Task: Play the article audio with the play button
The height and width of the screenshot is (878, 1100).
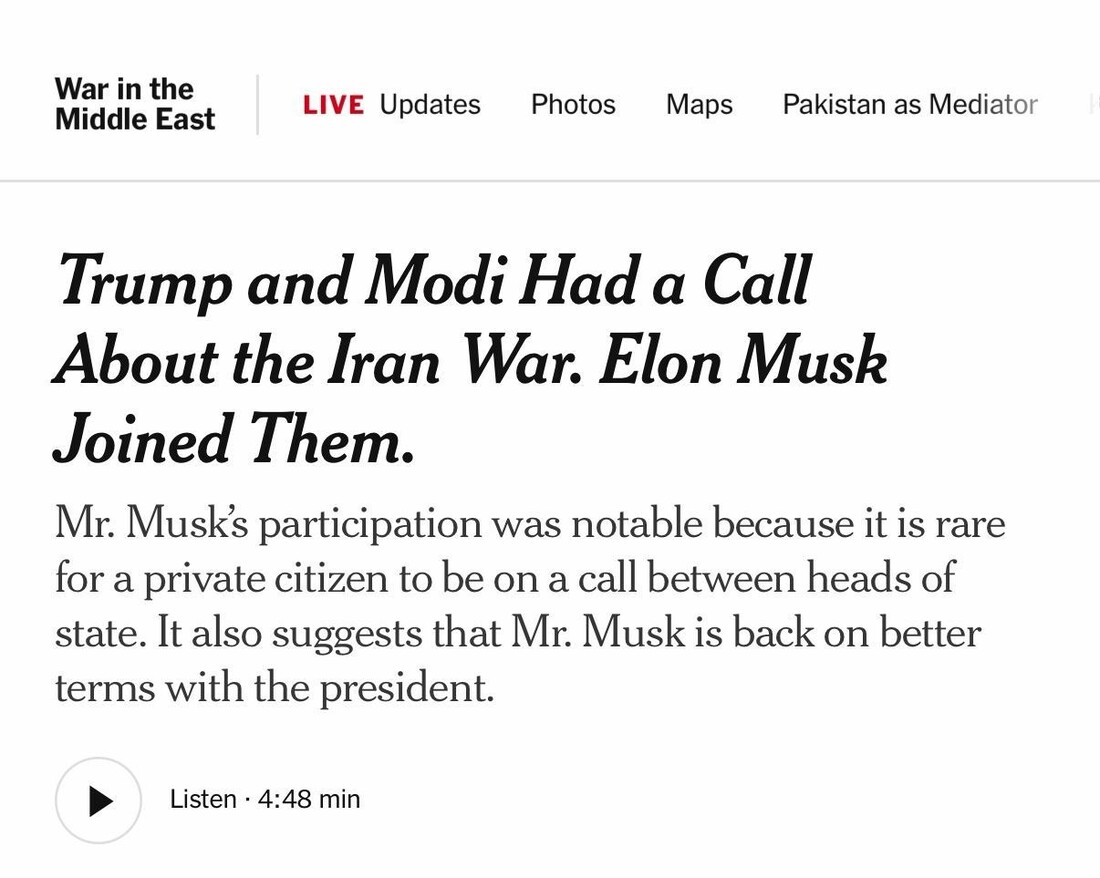Action: pos(98,800)
